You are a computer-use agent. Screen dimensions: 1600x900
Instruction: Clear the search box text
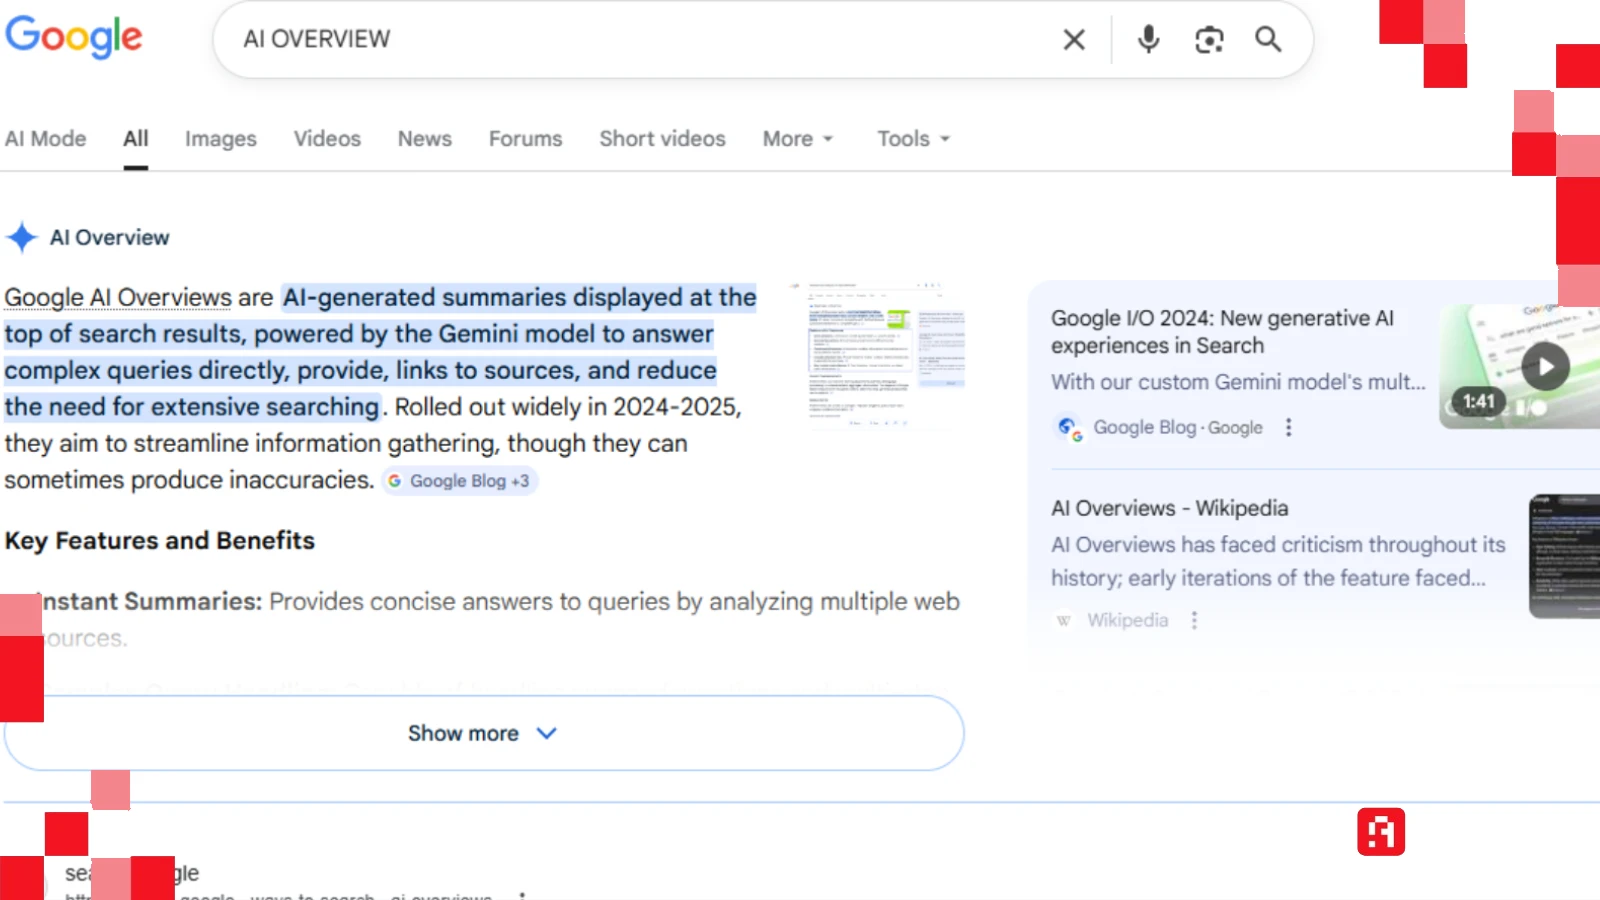1074,40
